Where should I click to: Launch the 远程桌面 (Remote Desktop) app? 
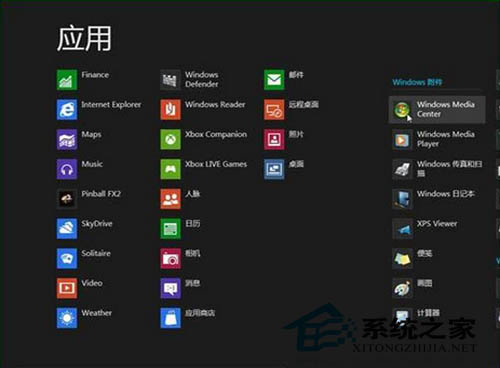[291, 109]
